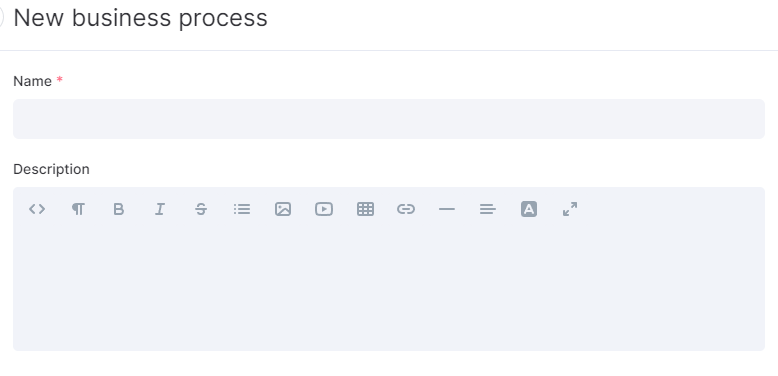
Task: Insert a table
Action: pos(365,209)
